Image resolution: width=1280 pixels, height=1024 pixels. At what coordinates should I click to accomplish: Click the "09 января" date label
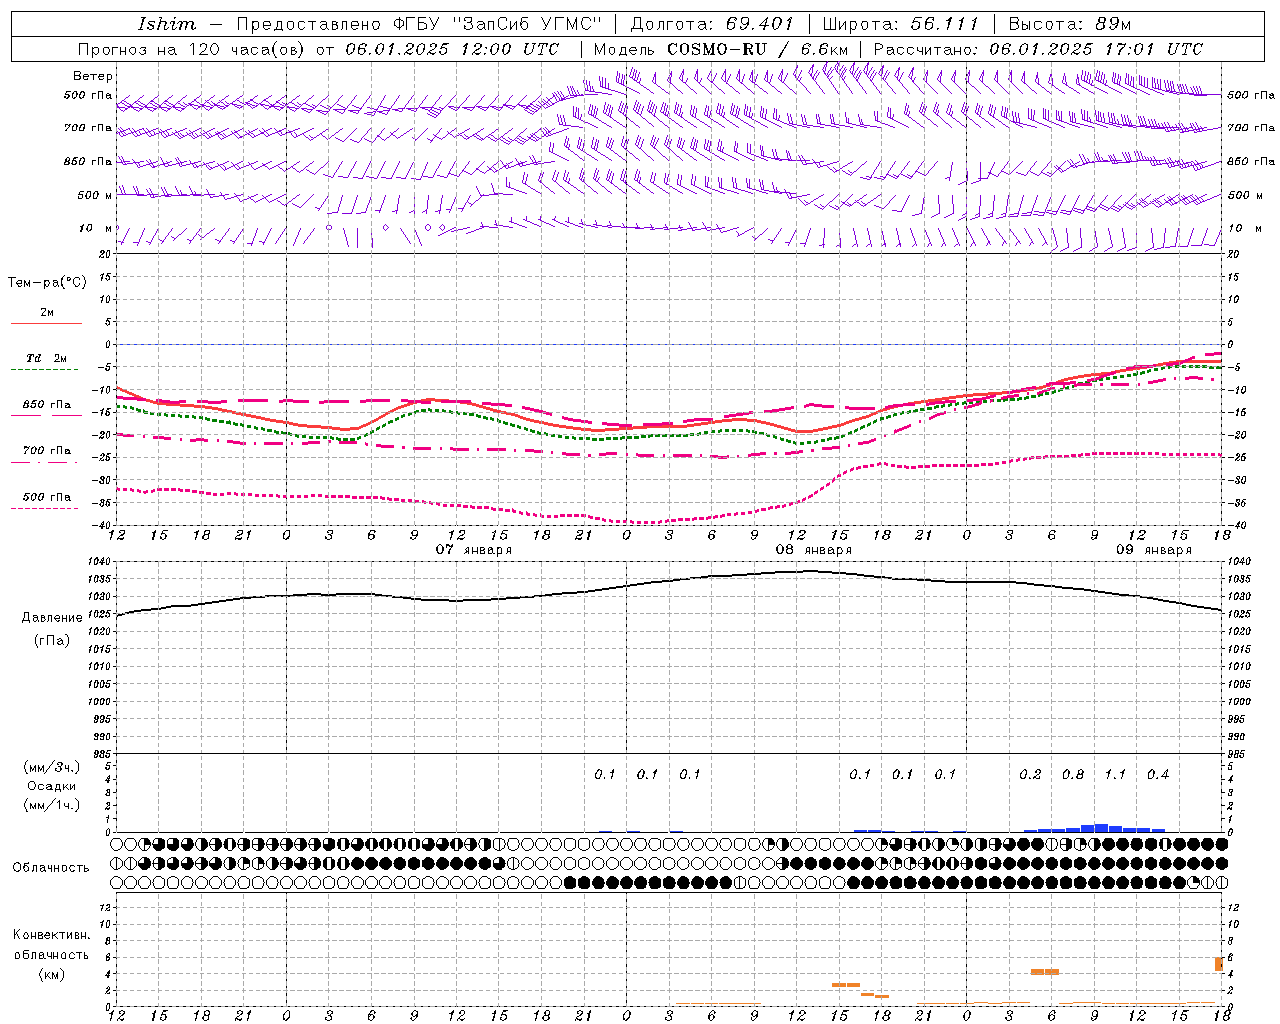[x=1154, y=550]
